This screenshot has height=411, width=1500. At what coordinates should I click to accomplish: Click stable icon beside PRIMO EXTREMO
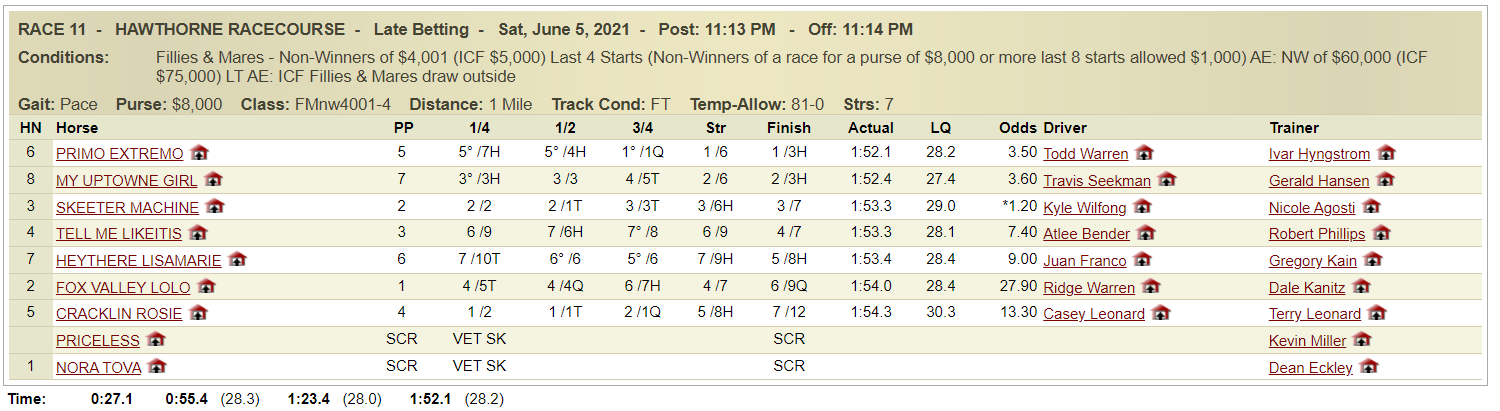click(x=200, y=154)
